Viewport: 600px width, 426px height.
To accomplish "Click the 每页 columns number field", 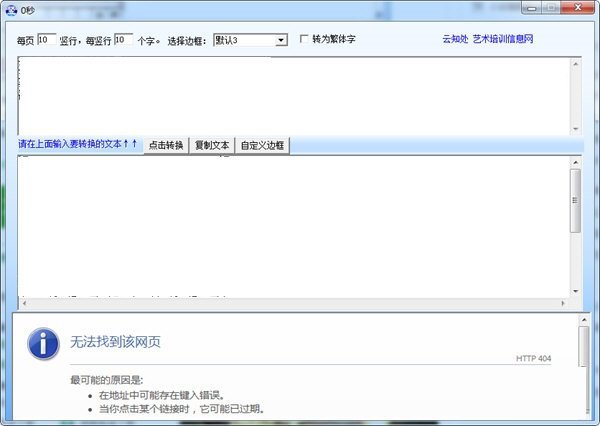I will point(47,40).
